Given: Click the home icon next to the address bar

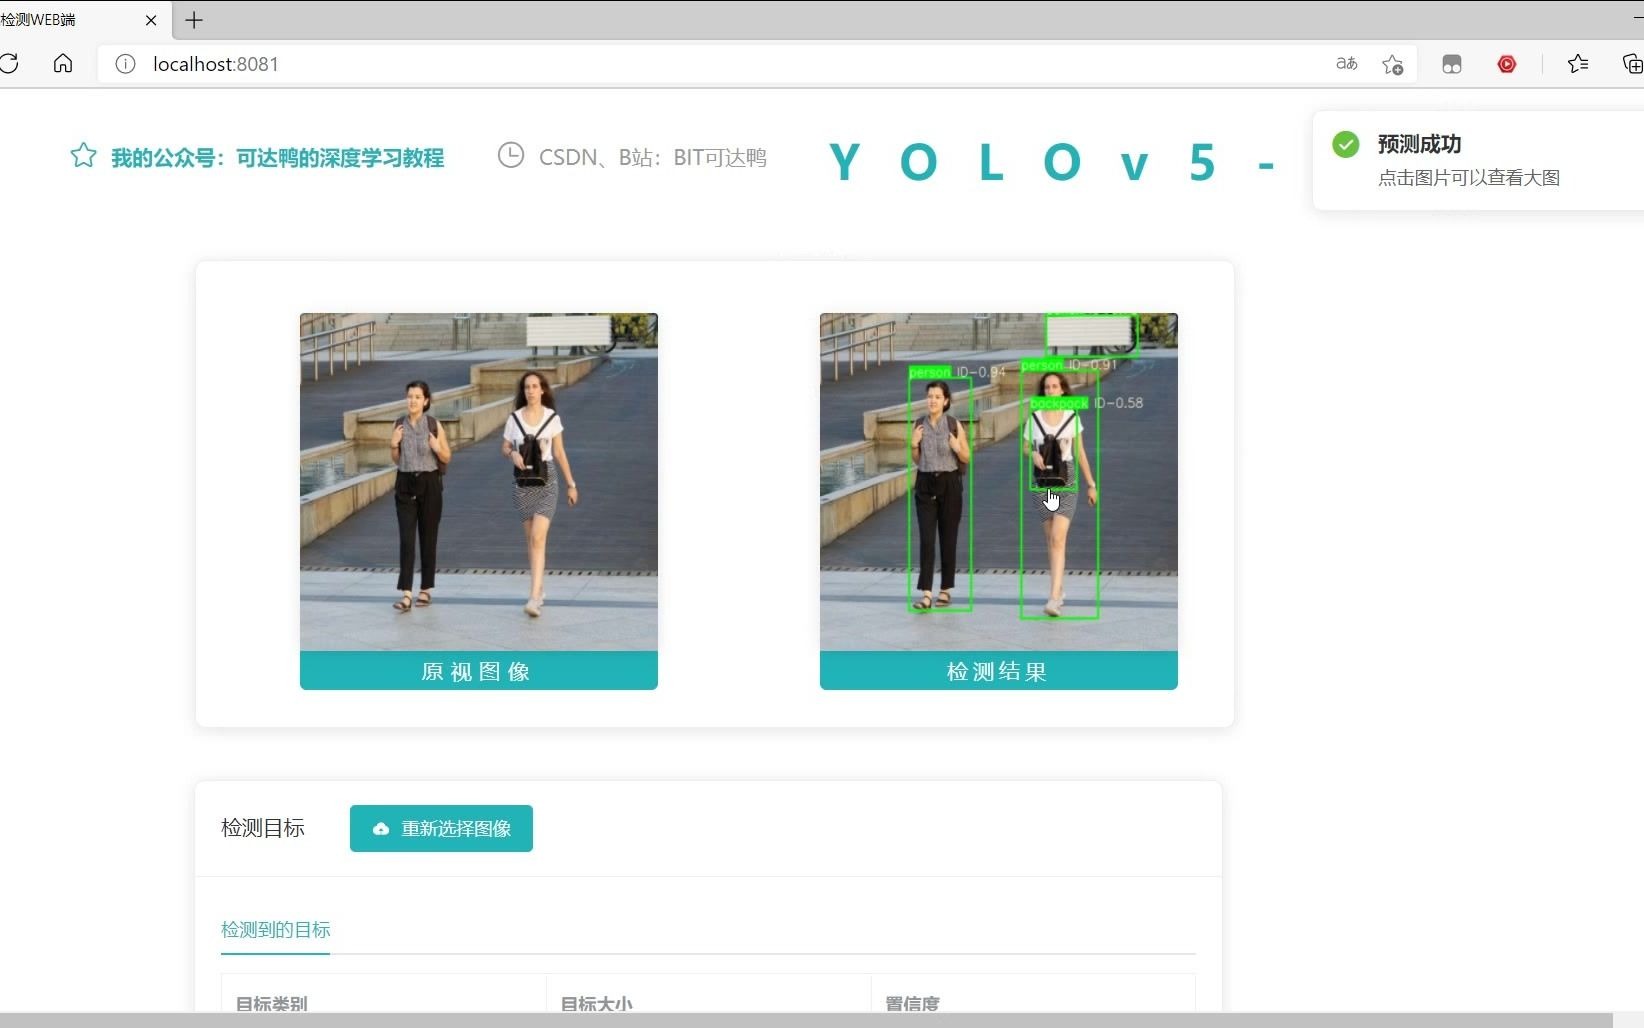Looking at the screenshot, I should (62, 63).
